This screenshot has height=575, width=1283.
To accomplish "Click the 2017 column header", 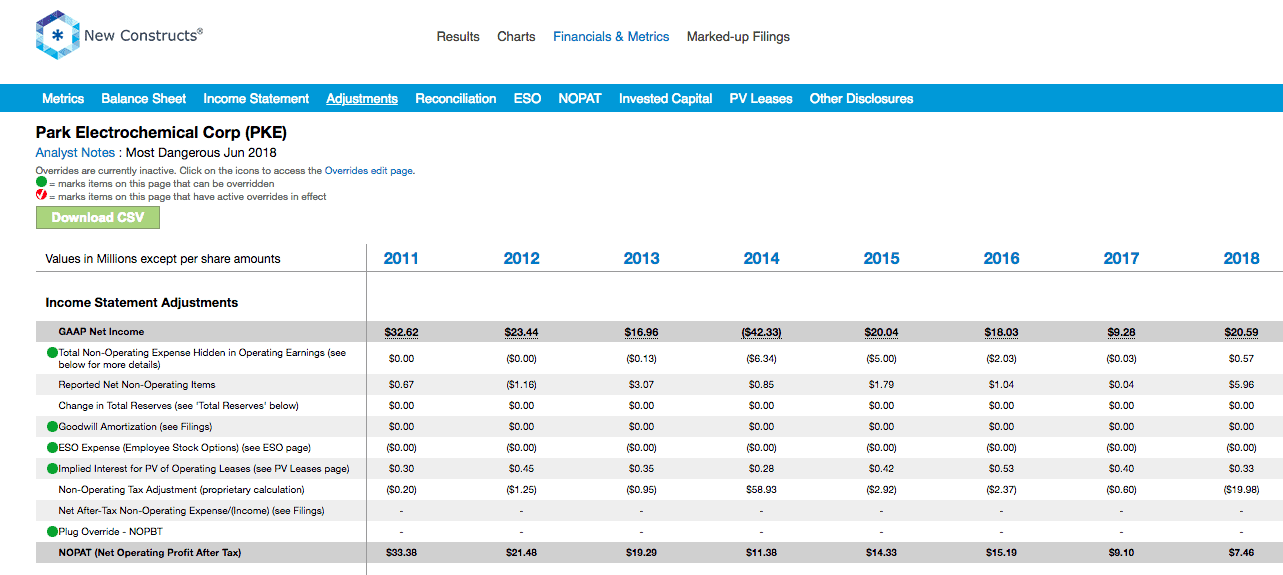I will pyautogui.click(x=1121, y=258).
